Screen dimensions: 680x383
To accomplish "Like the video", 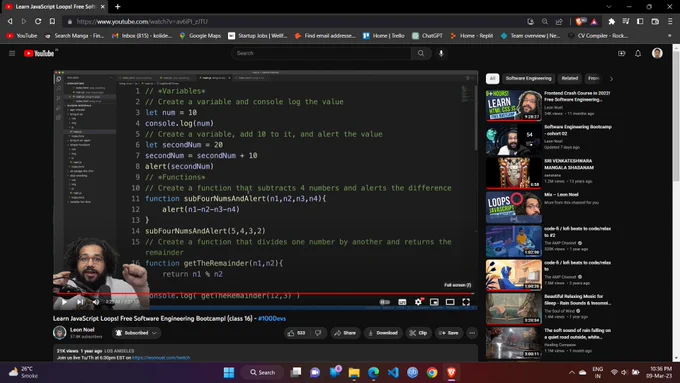I will (x=296, y=333).
